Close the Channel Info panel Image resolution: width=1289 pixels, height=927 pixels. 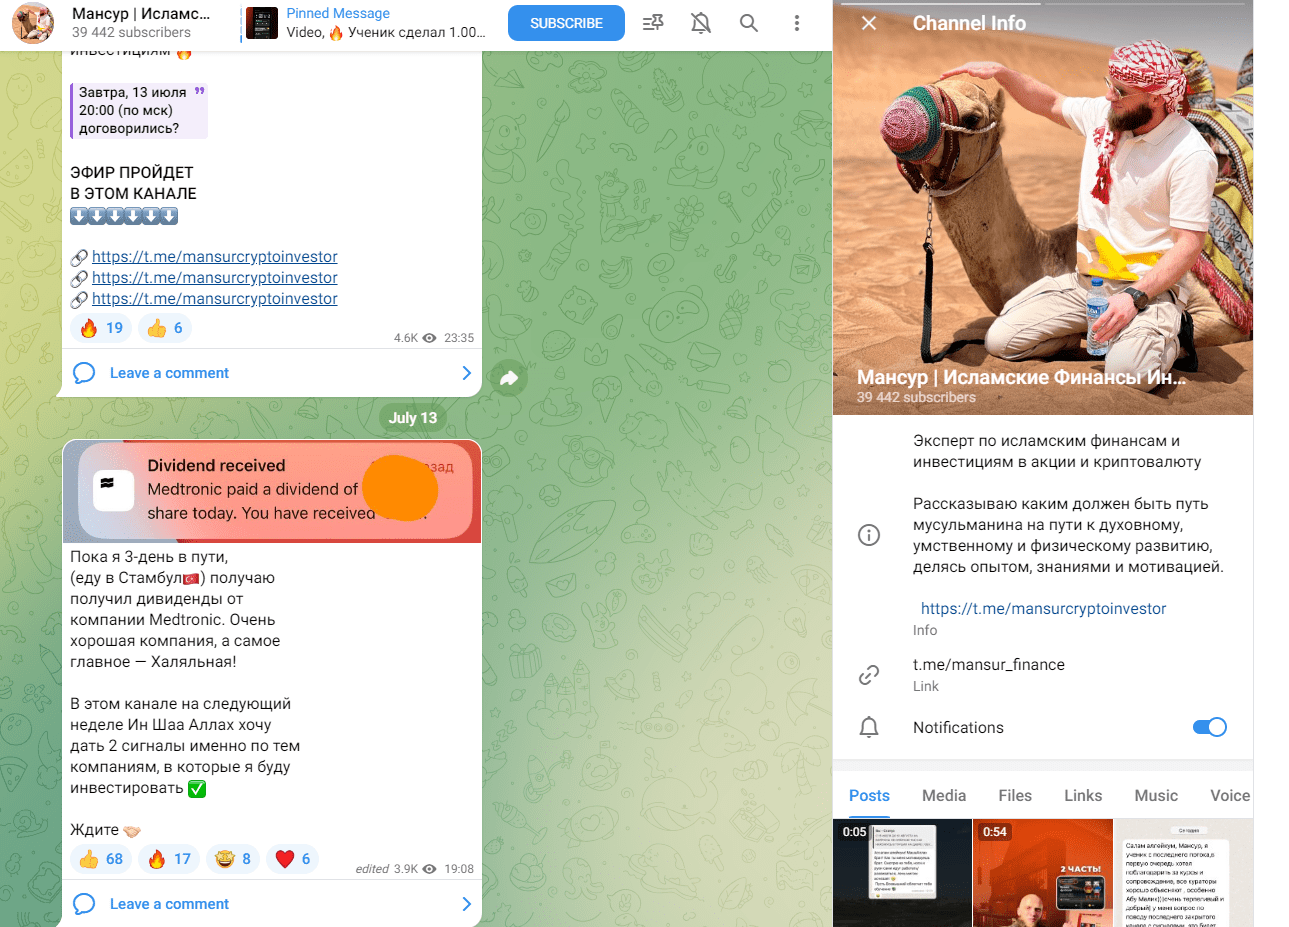(x=869, y=23)
